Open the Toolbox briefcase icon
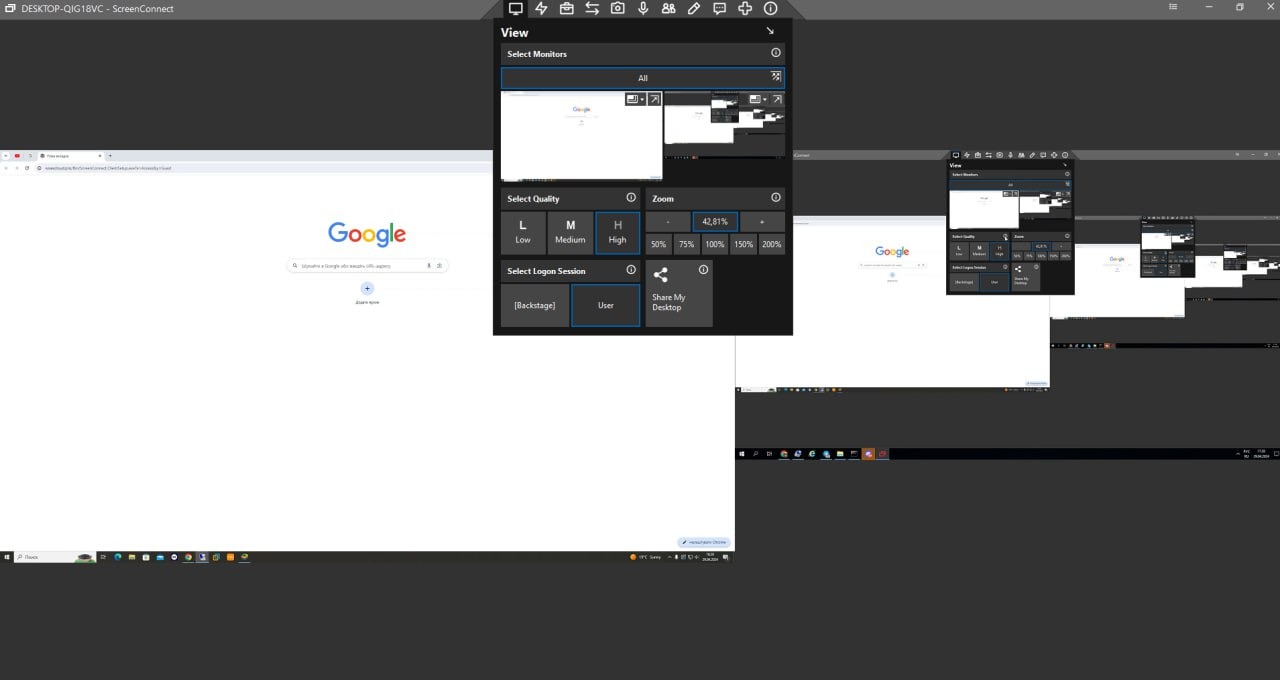The image size is (1280, 680). point(567,8)
